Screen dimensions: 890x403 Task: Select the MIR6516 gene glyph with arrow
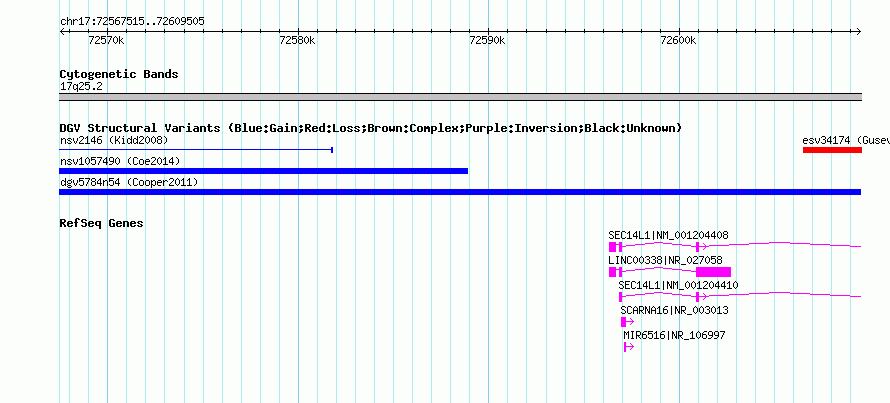628,347
